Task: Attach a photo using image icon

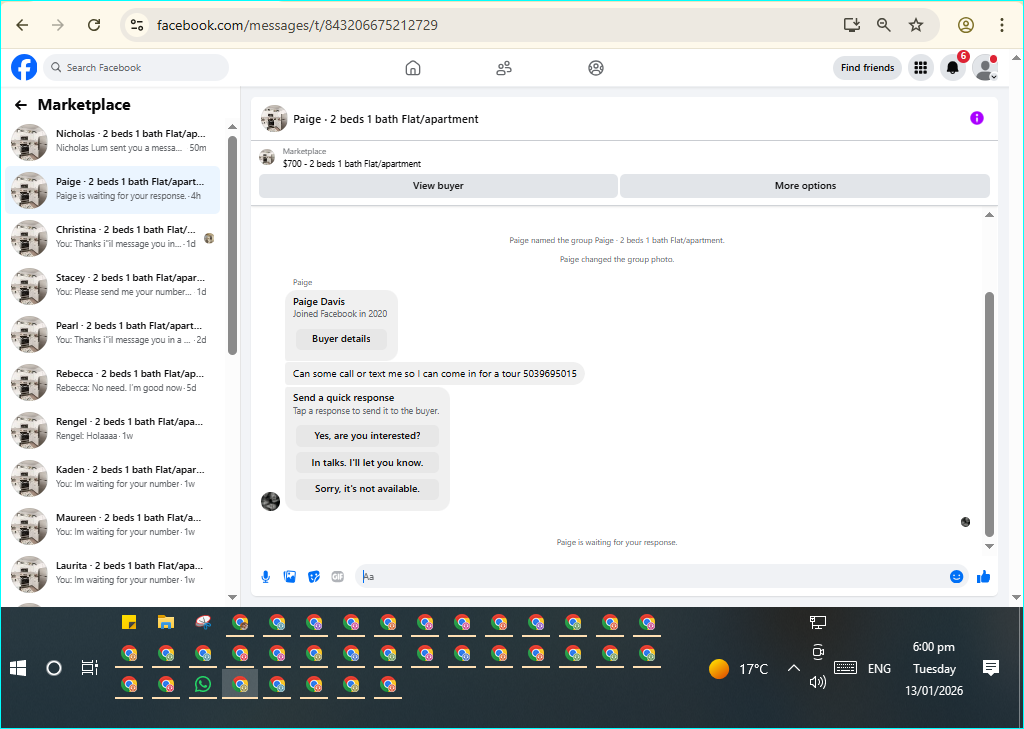Action: point(290,577)
